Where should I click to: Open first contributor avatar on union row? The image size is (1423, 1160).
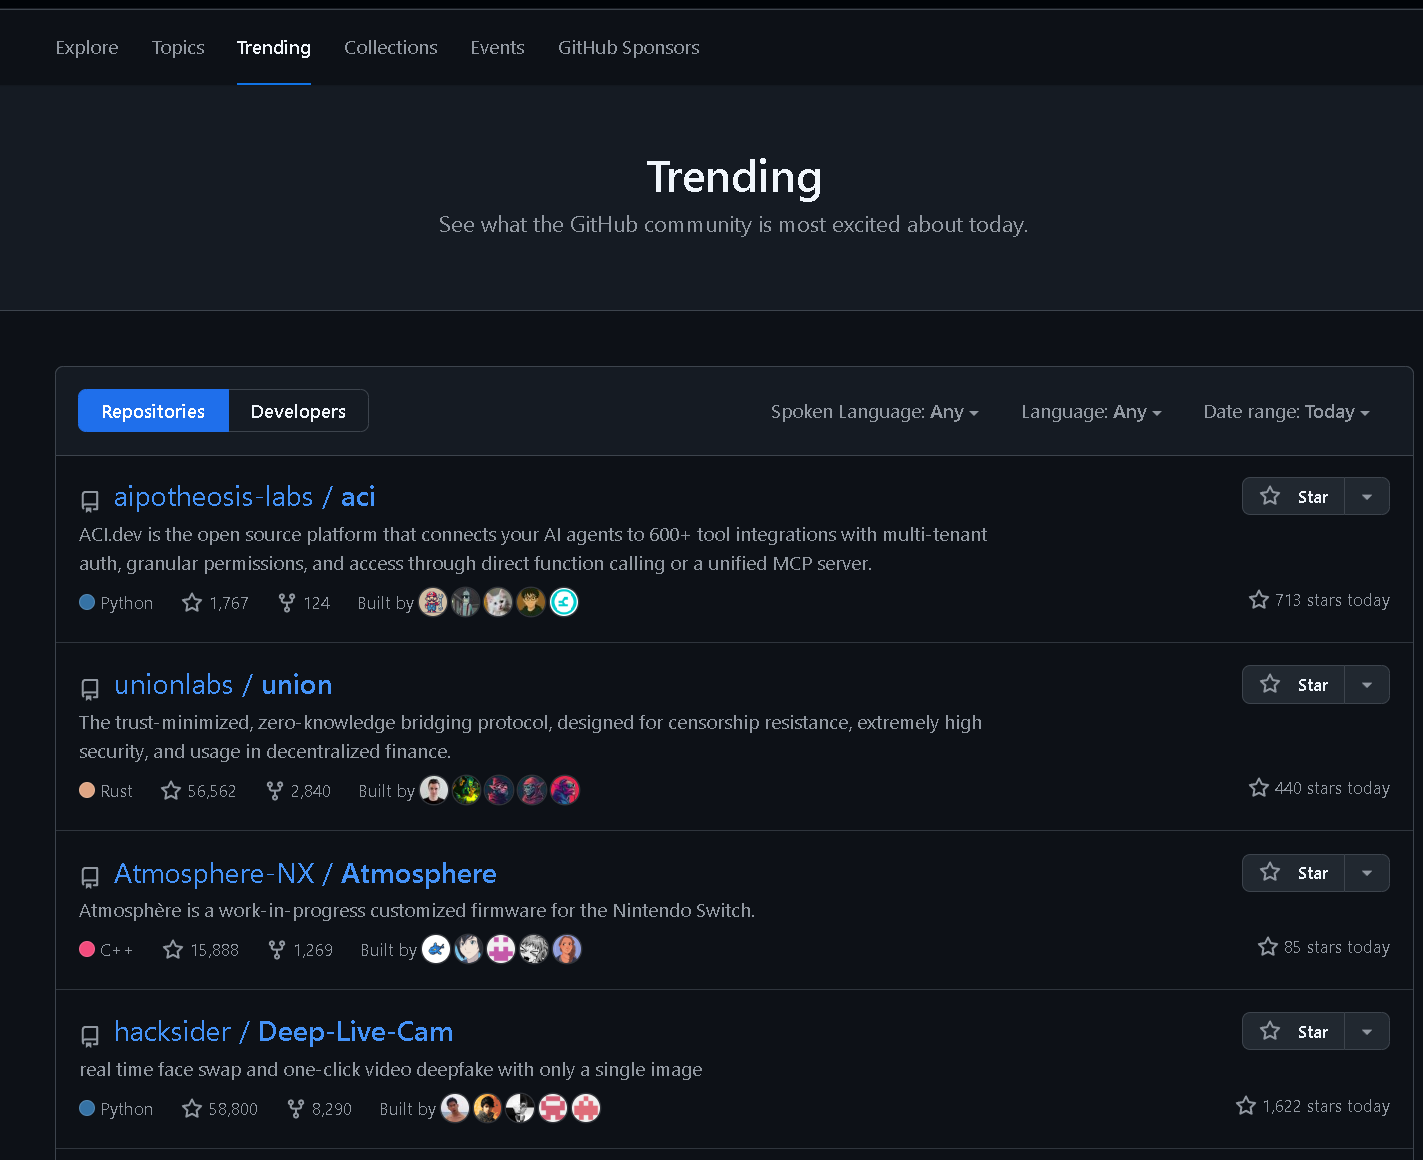[434, 790]
